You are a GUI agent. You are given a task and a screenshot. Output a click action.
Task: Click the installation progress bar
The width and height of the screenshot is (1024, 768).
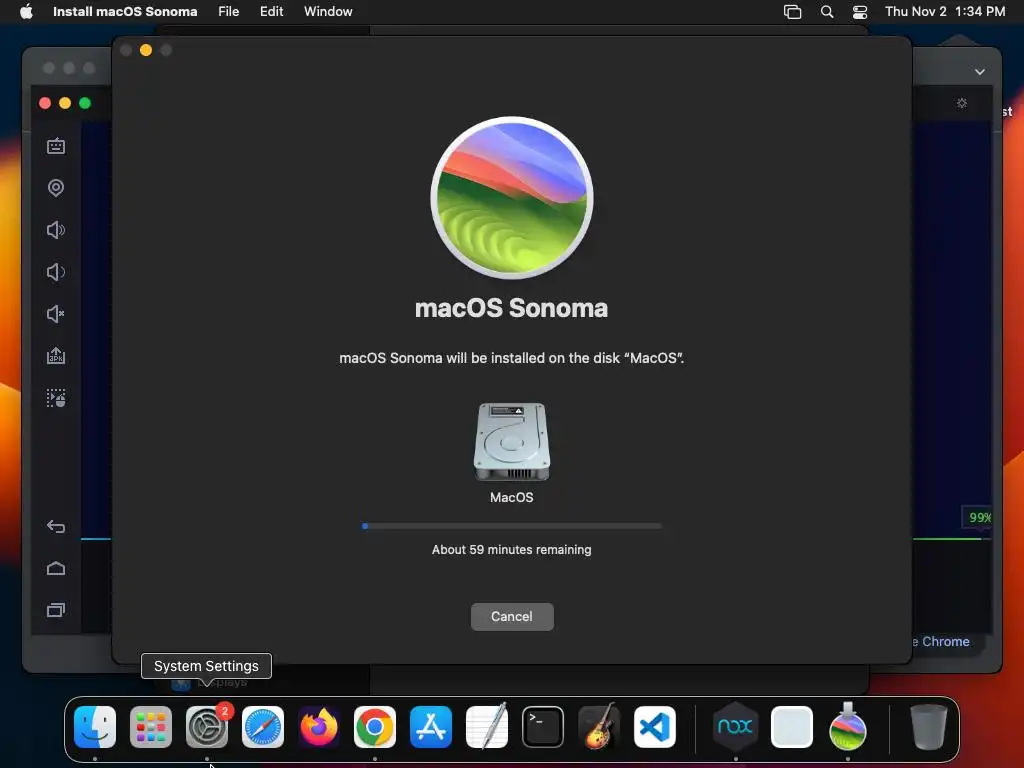click(x=512, y=526)
